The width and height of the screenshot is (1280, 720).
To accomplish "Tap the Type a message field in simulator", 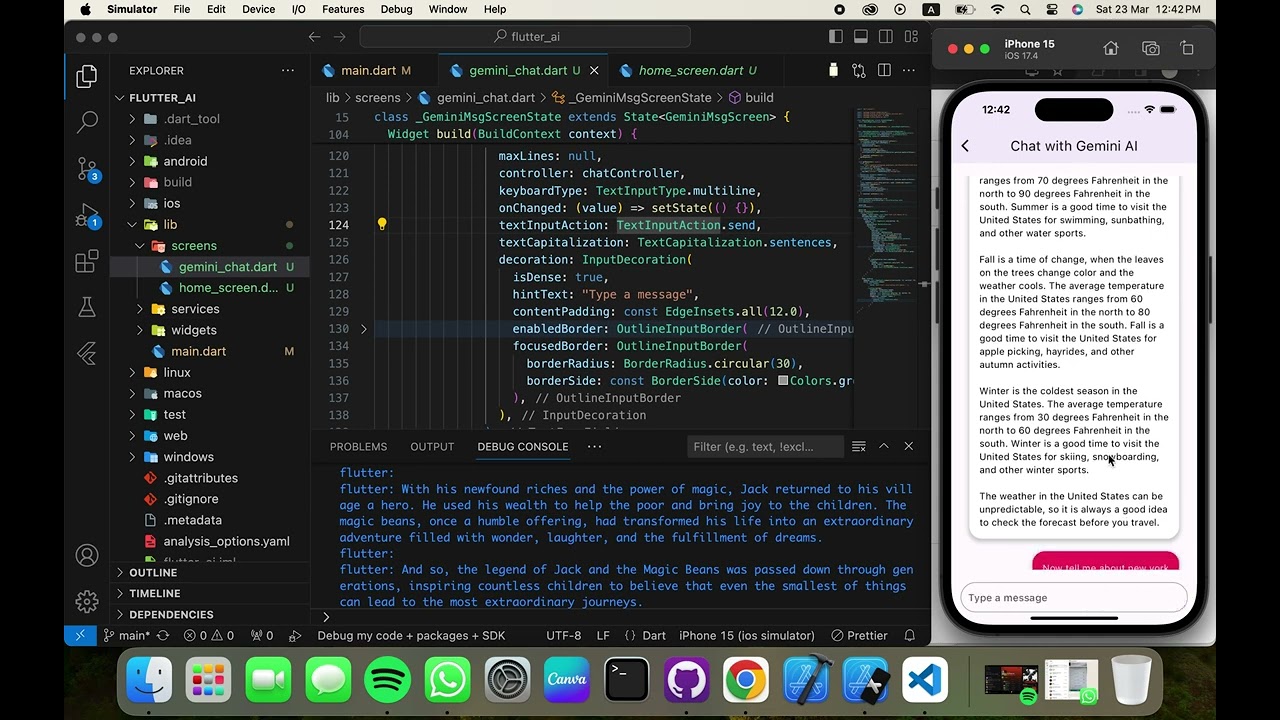I will (1073, 598).
